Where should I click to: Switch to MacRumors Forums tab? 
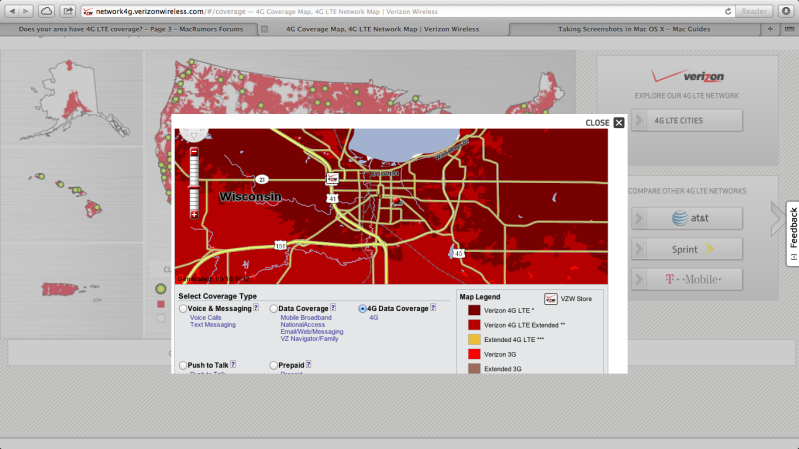click(130, 29)
